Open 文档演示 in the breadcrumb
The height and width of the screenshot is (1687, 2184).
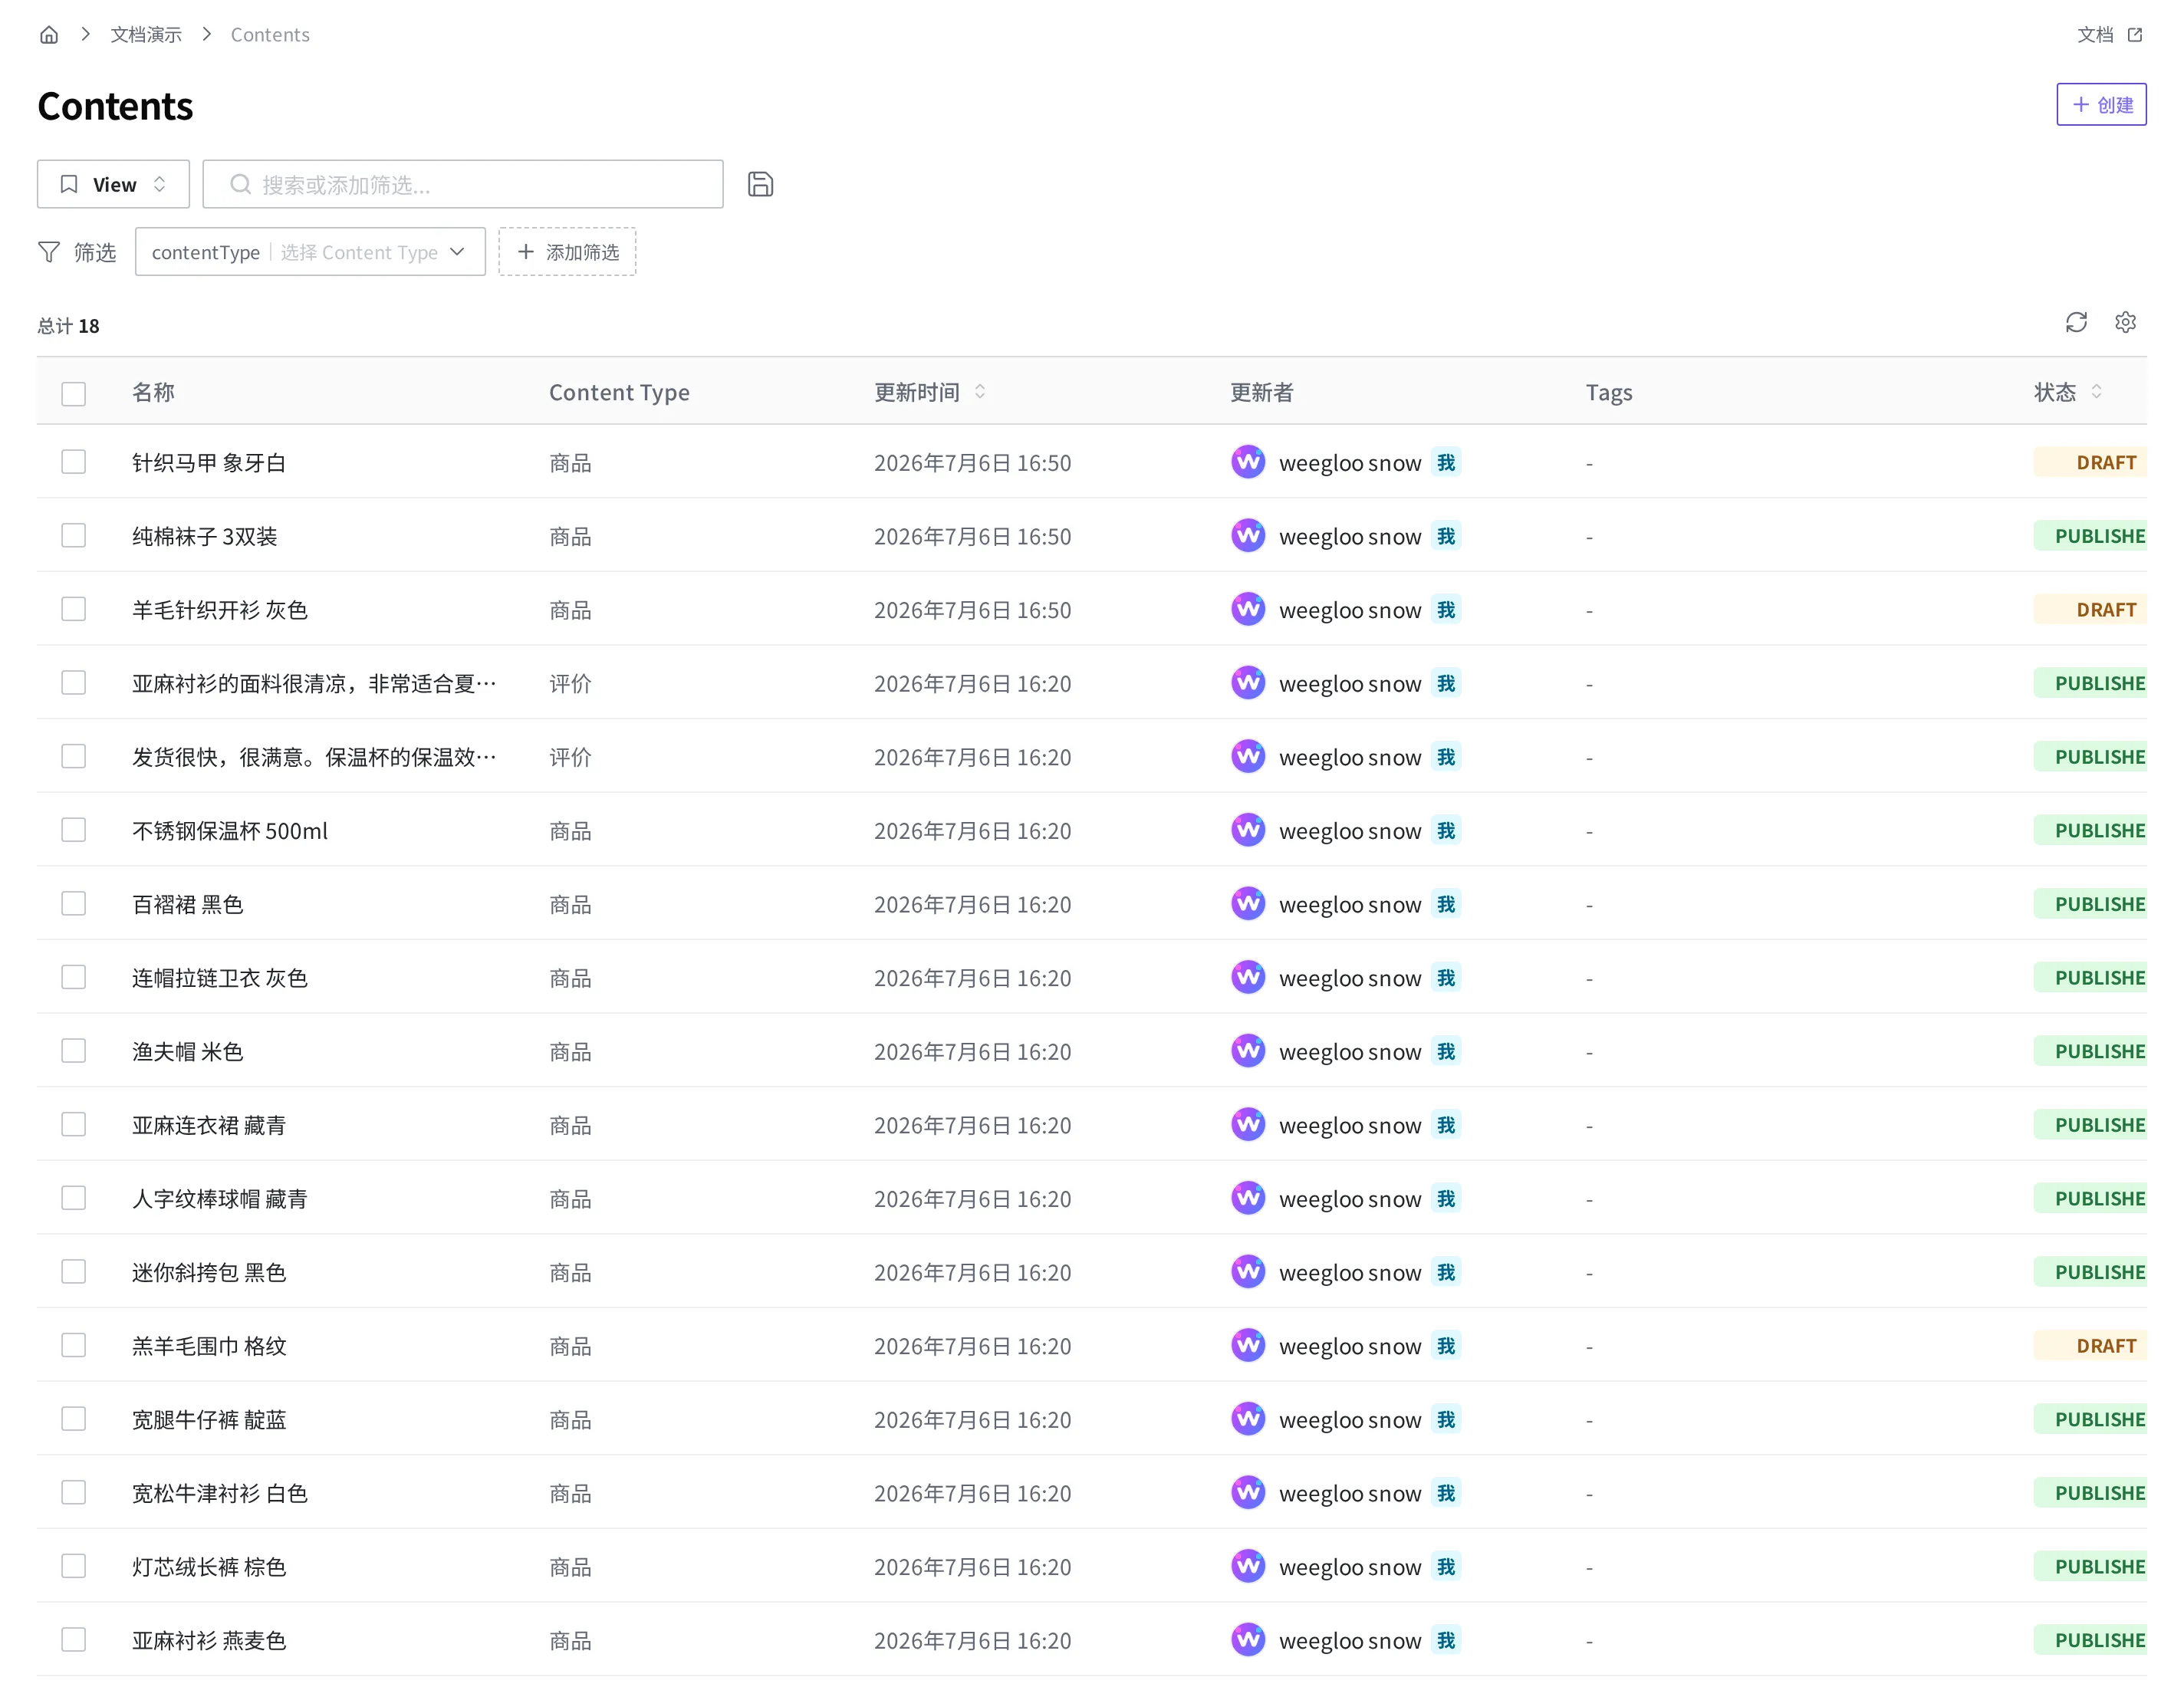(146, 35)
